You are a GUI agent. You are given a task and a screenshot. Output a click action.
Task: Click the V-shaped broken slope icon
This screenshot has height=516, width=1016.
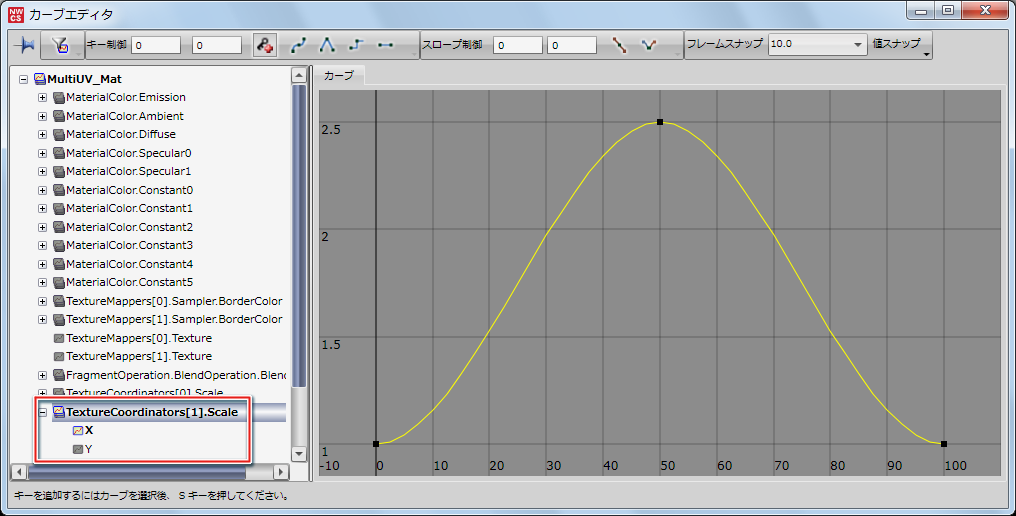coord(649,45)
